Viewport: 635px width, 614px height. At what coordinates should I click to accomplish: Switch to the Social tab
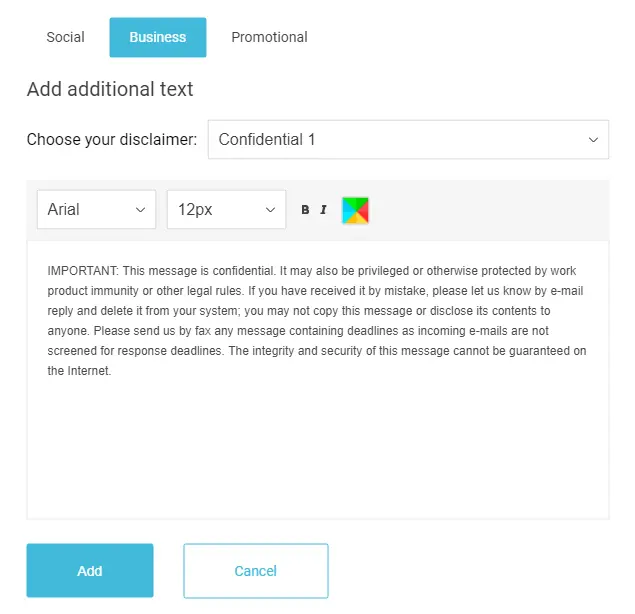click(65, 37)
